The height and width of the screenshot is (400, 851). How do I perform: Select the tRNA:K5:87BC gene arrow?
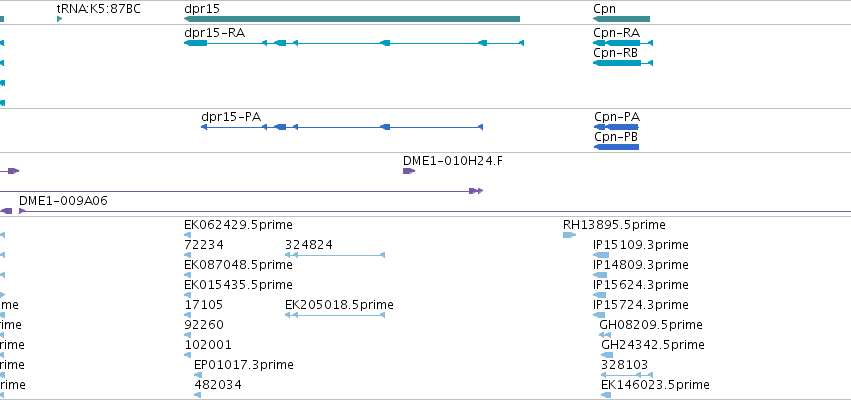point(60,19)
